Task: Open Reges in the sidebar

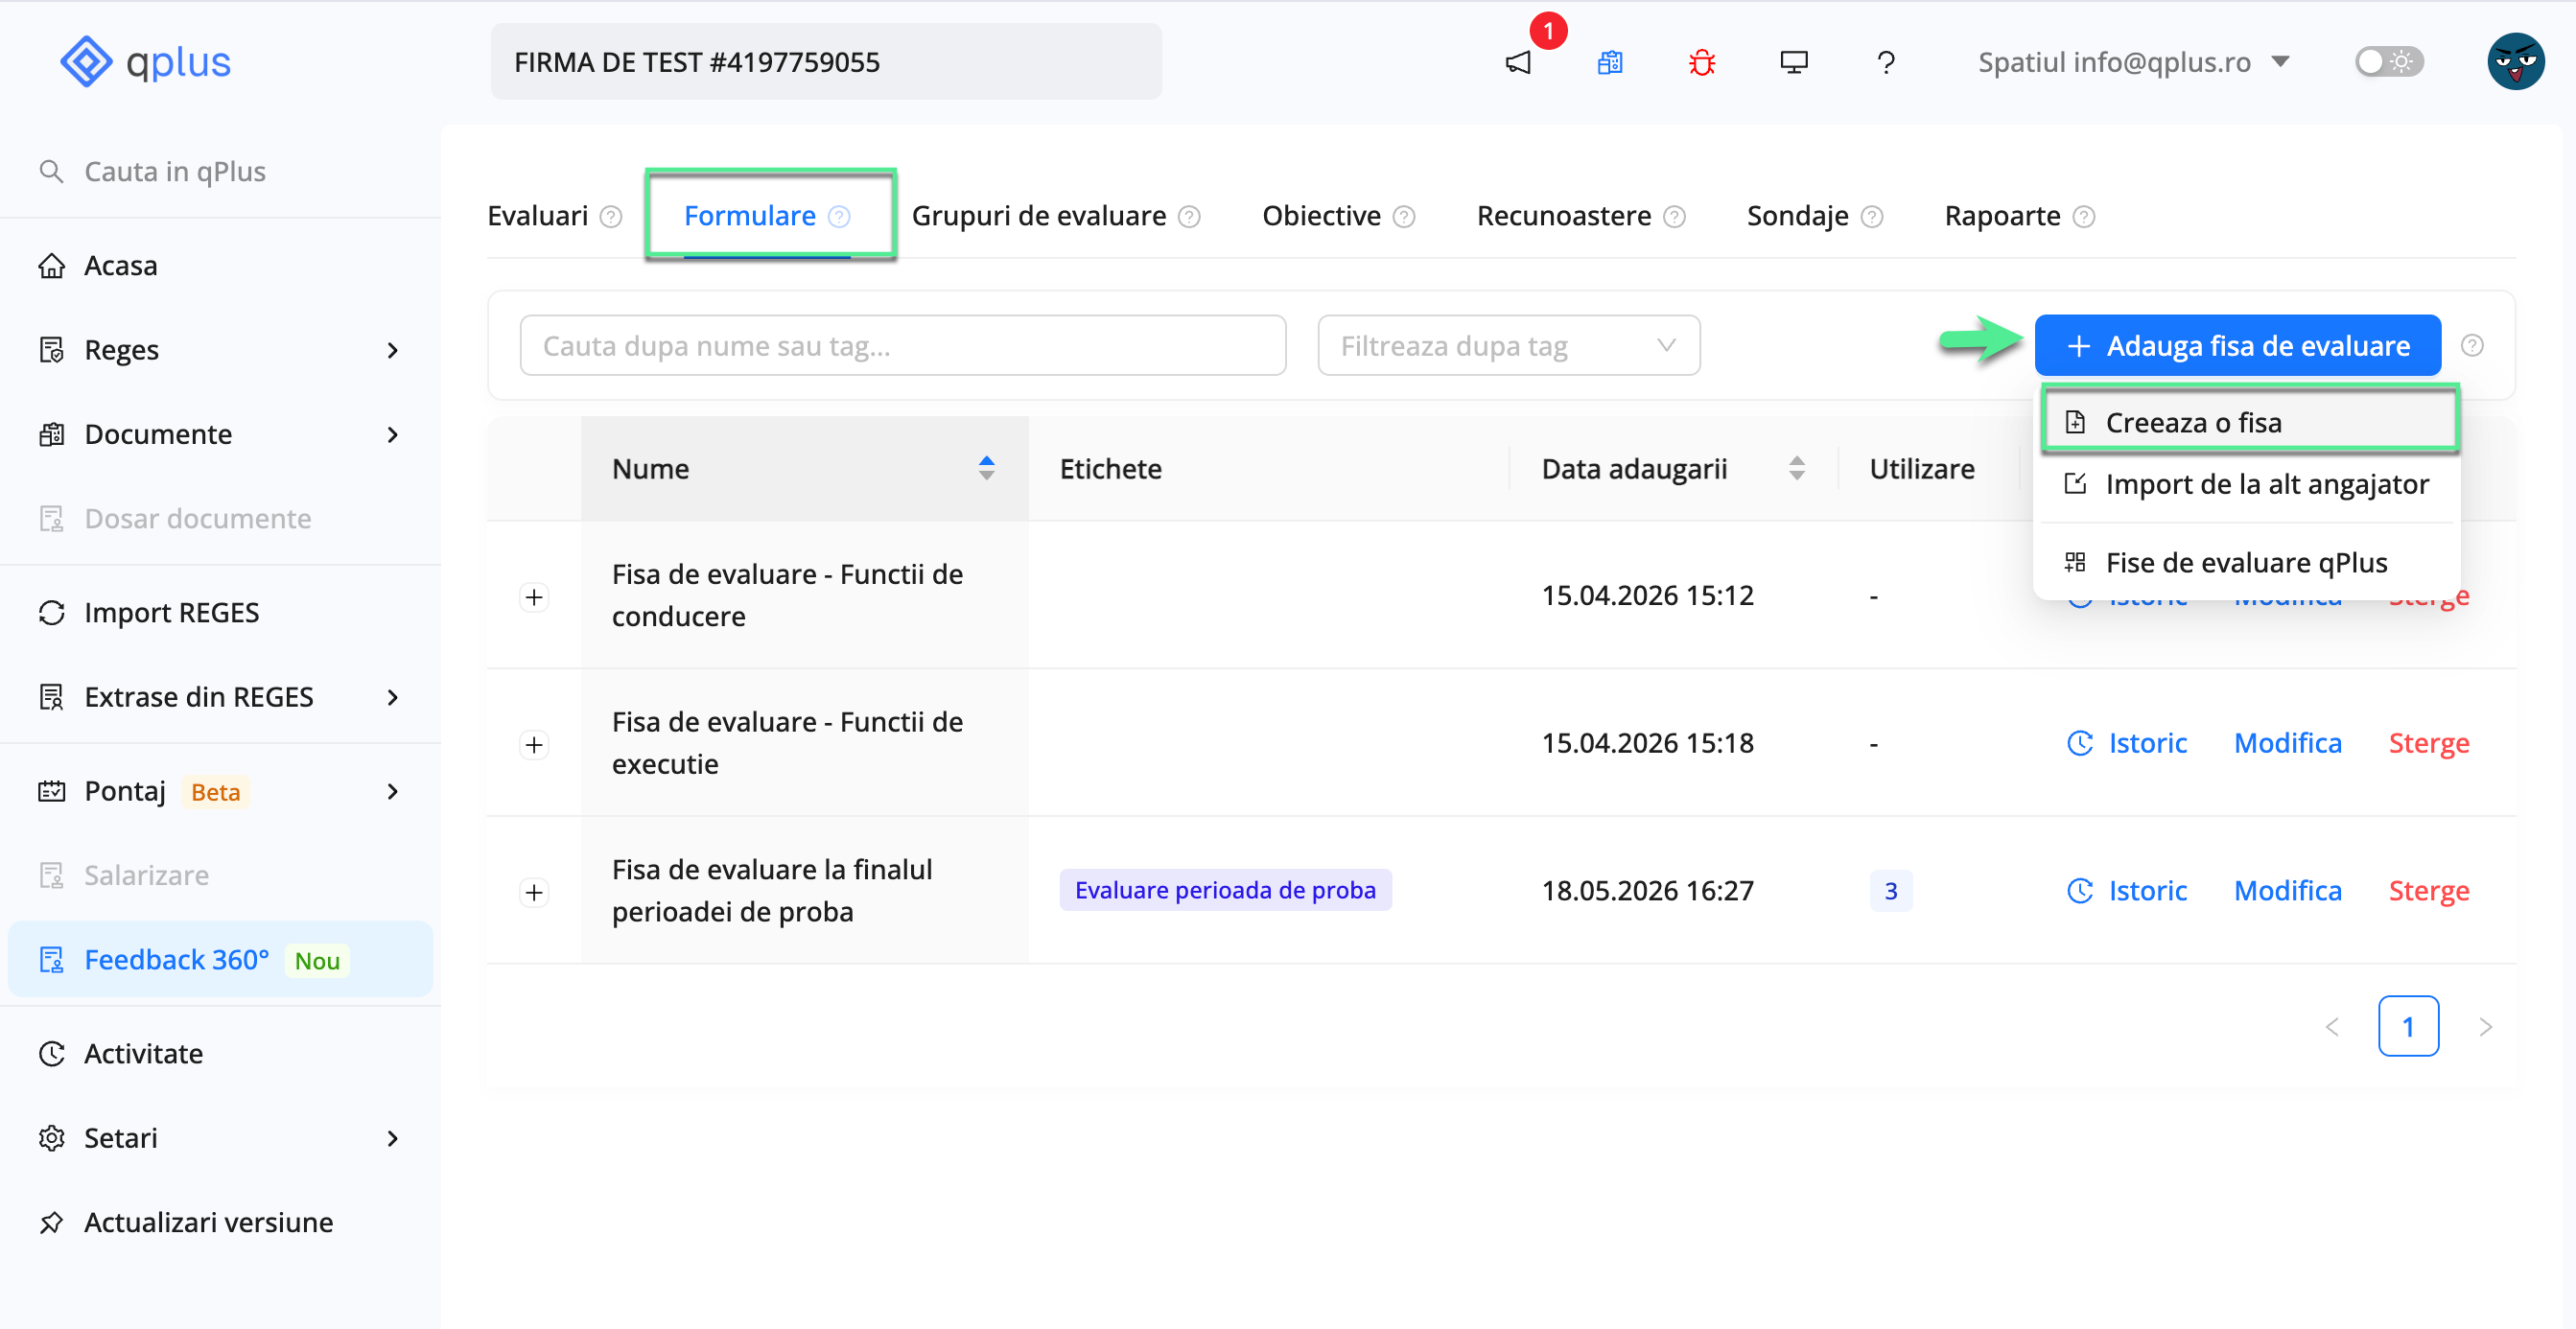Action: pos(121,349)
